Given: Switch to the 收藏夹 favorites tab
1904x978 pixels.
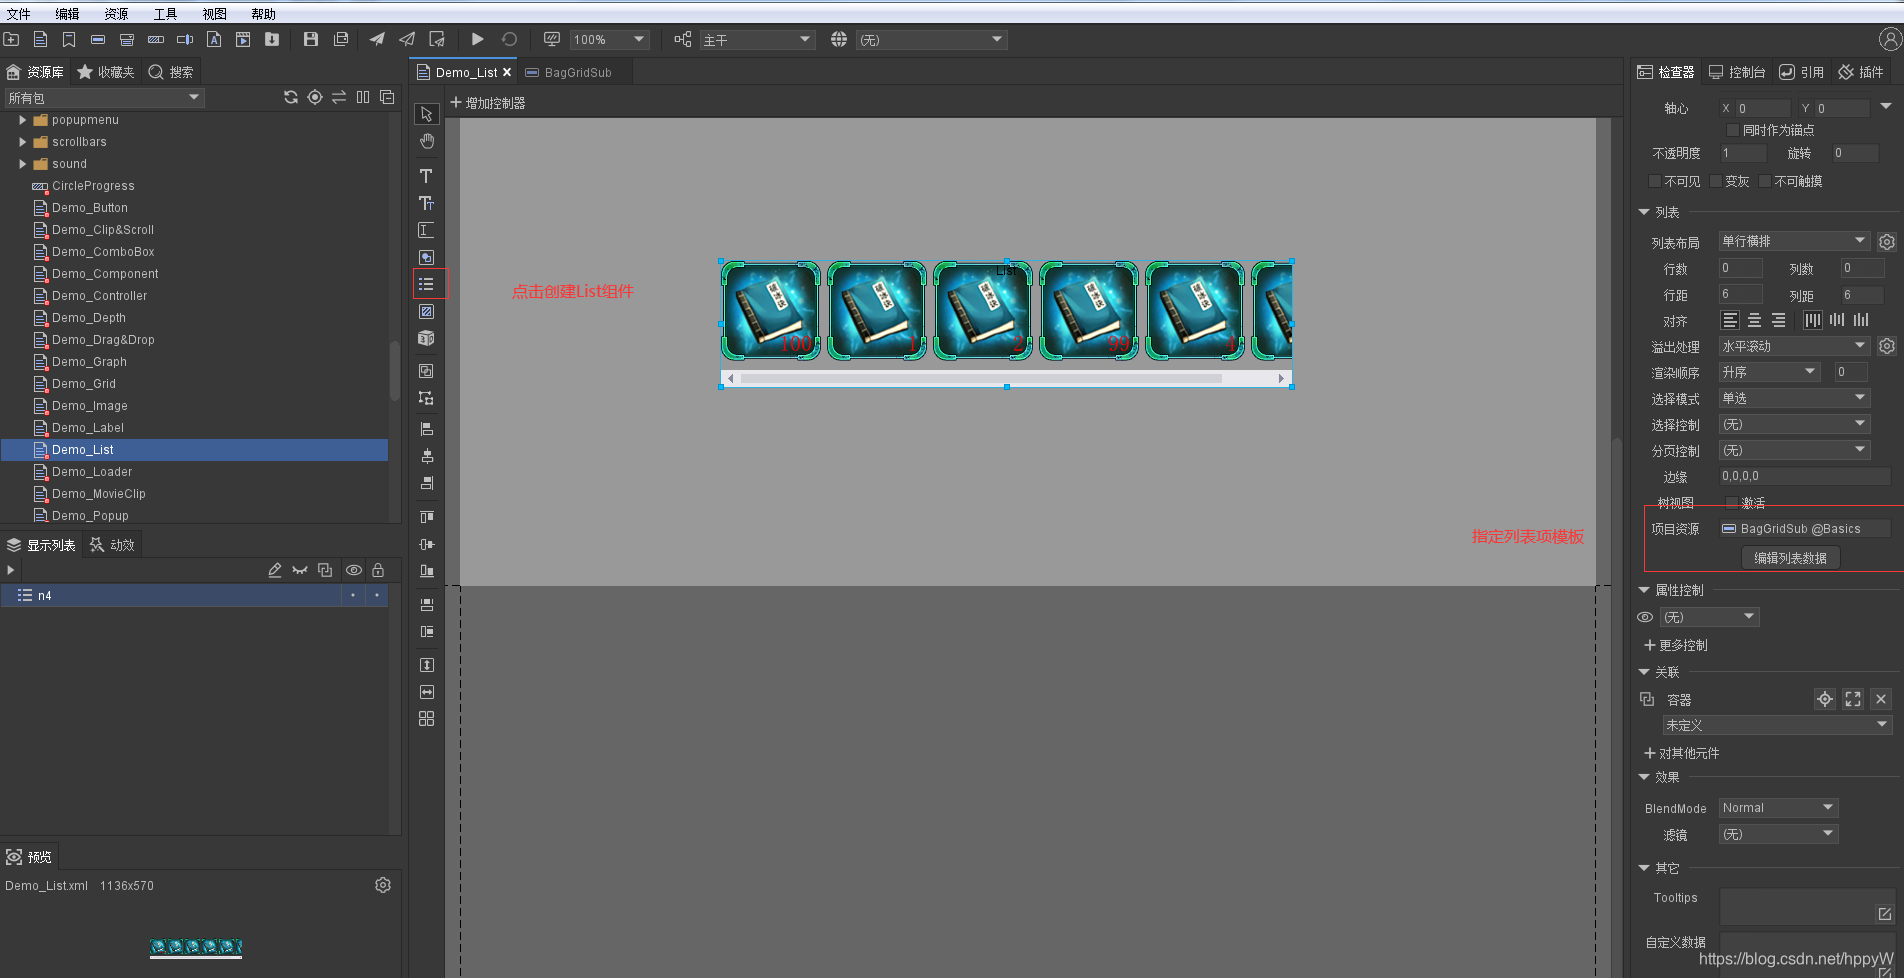Looking at the screenshot, I should 106,72.
